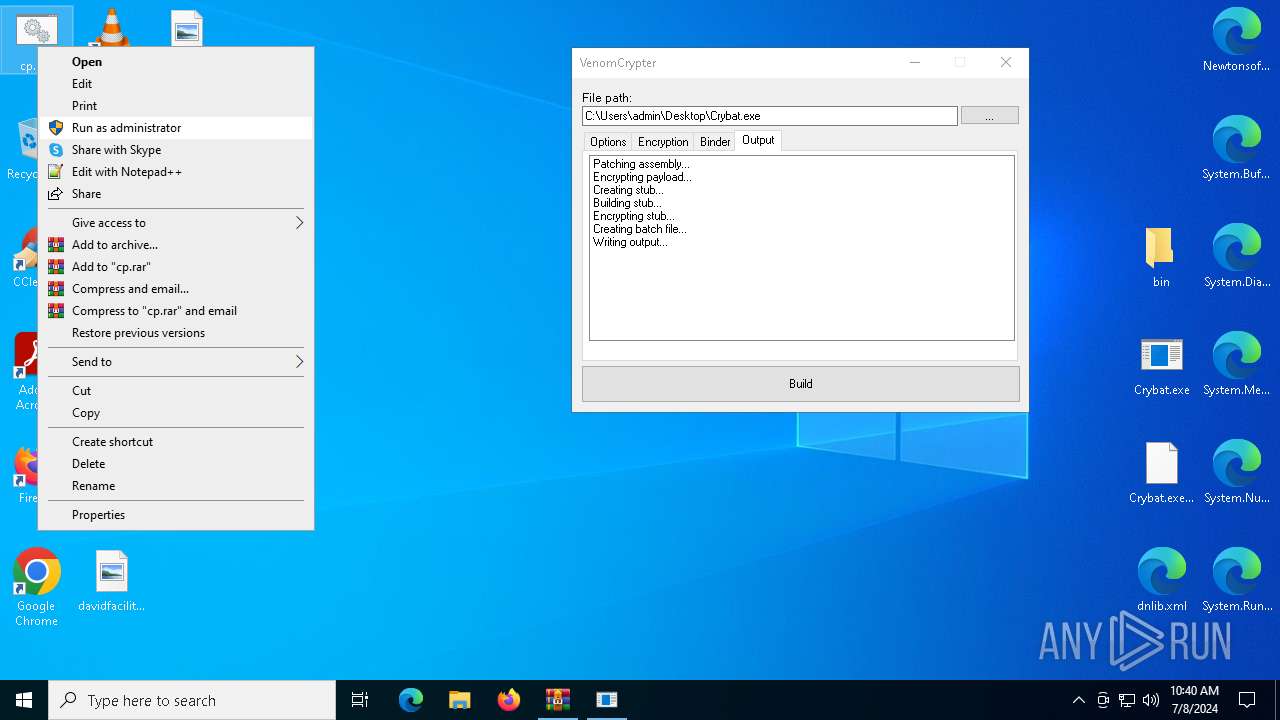The width and height of the screenshot is (1280, 720).
Task: Select Create shortcut
Action: click(x=176, y=442)
